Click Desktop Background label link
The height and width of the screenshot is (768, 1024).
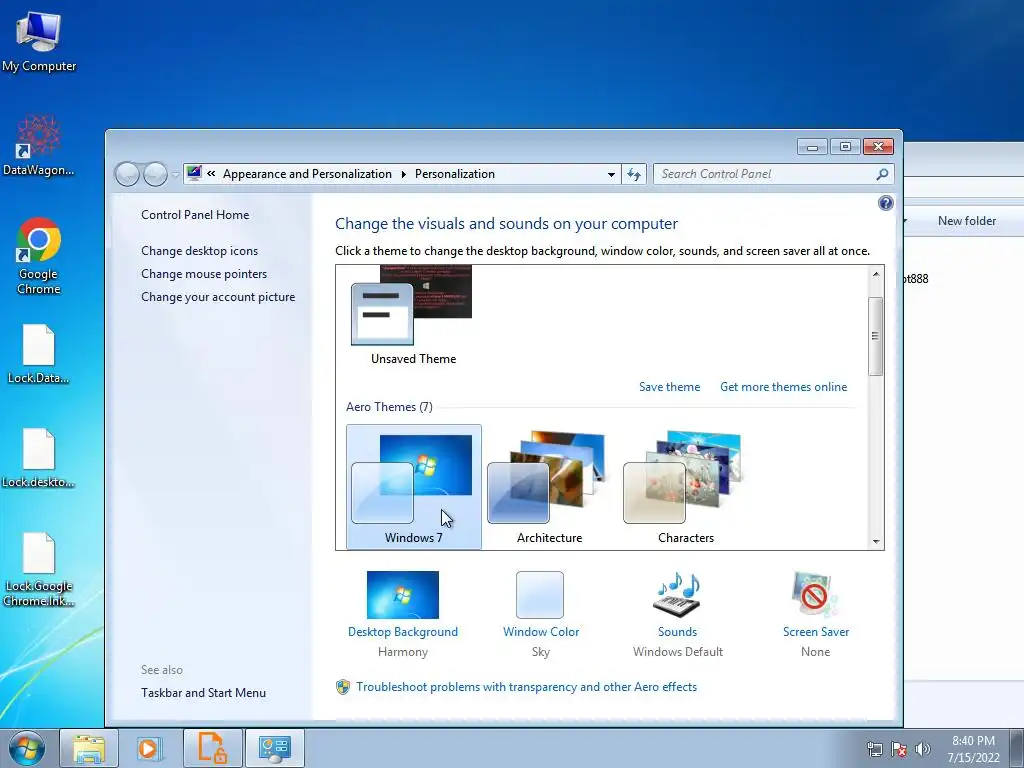403,632
